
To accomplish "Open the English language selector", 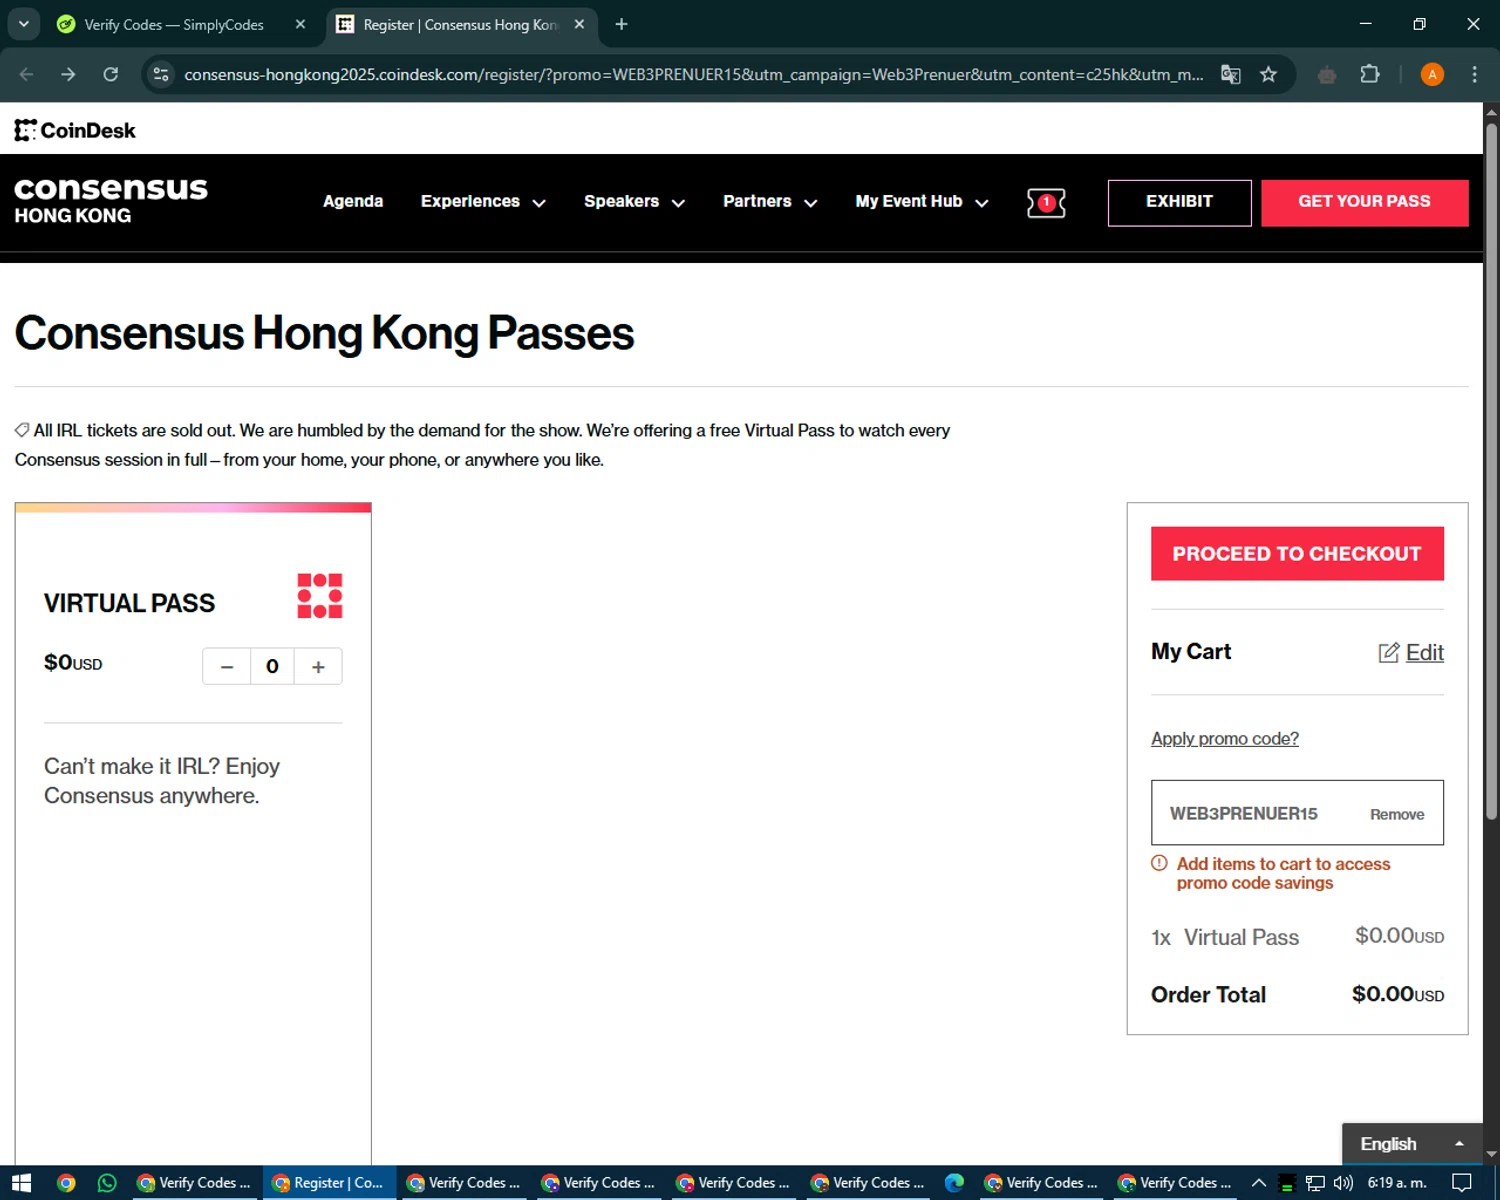I will 1412,1144.
